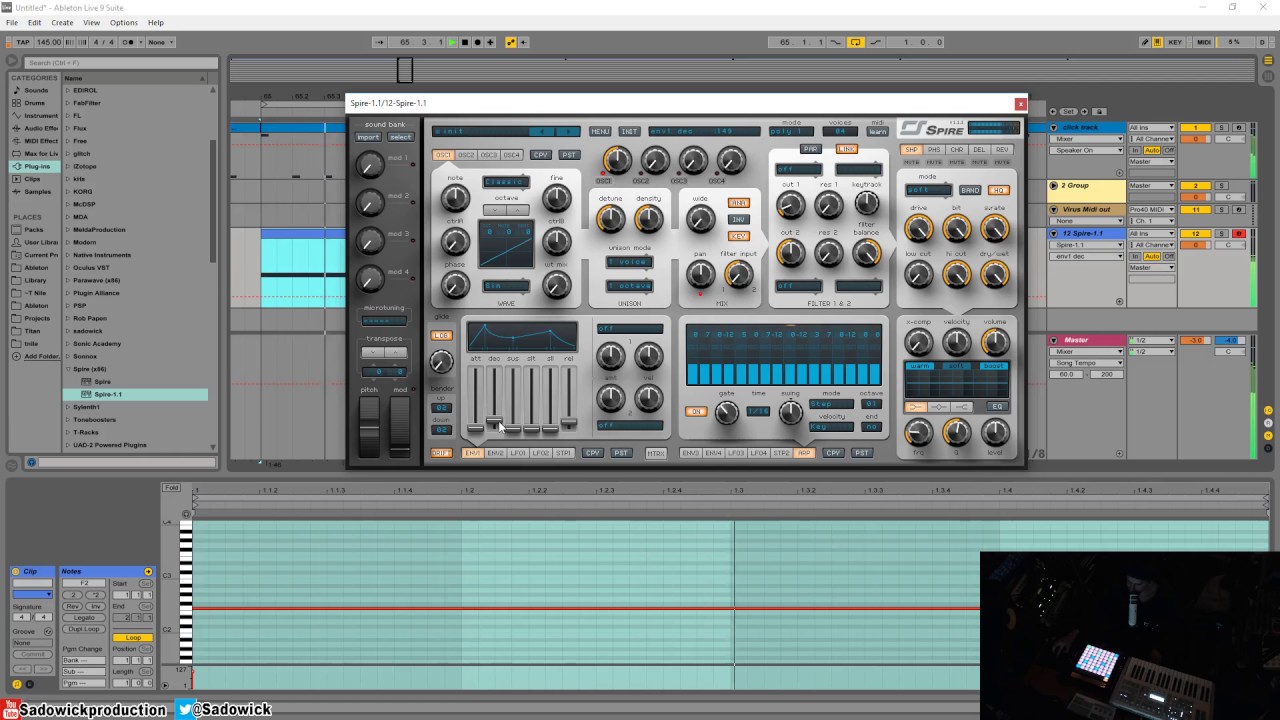Click the mod 1 knob in Spire
This screenshot has height=720, width=1280.
[x=370, y=165]
